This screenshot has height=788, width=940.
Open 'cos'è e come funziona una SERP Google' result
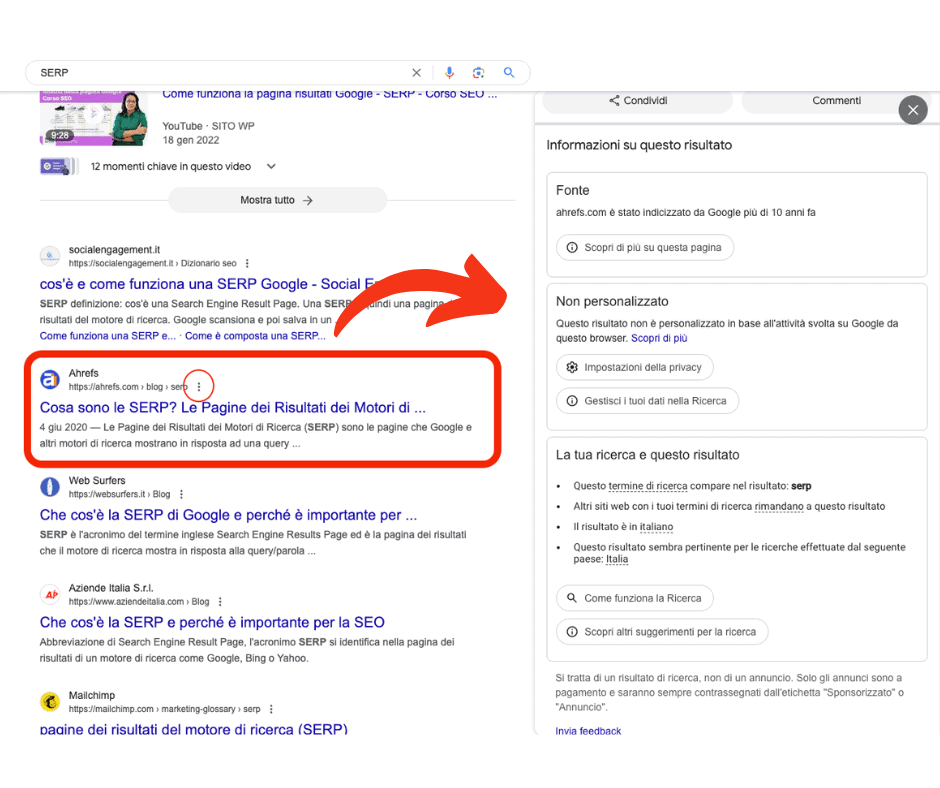tap(207, 284)
